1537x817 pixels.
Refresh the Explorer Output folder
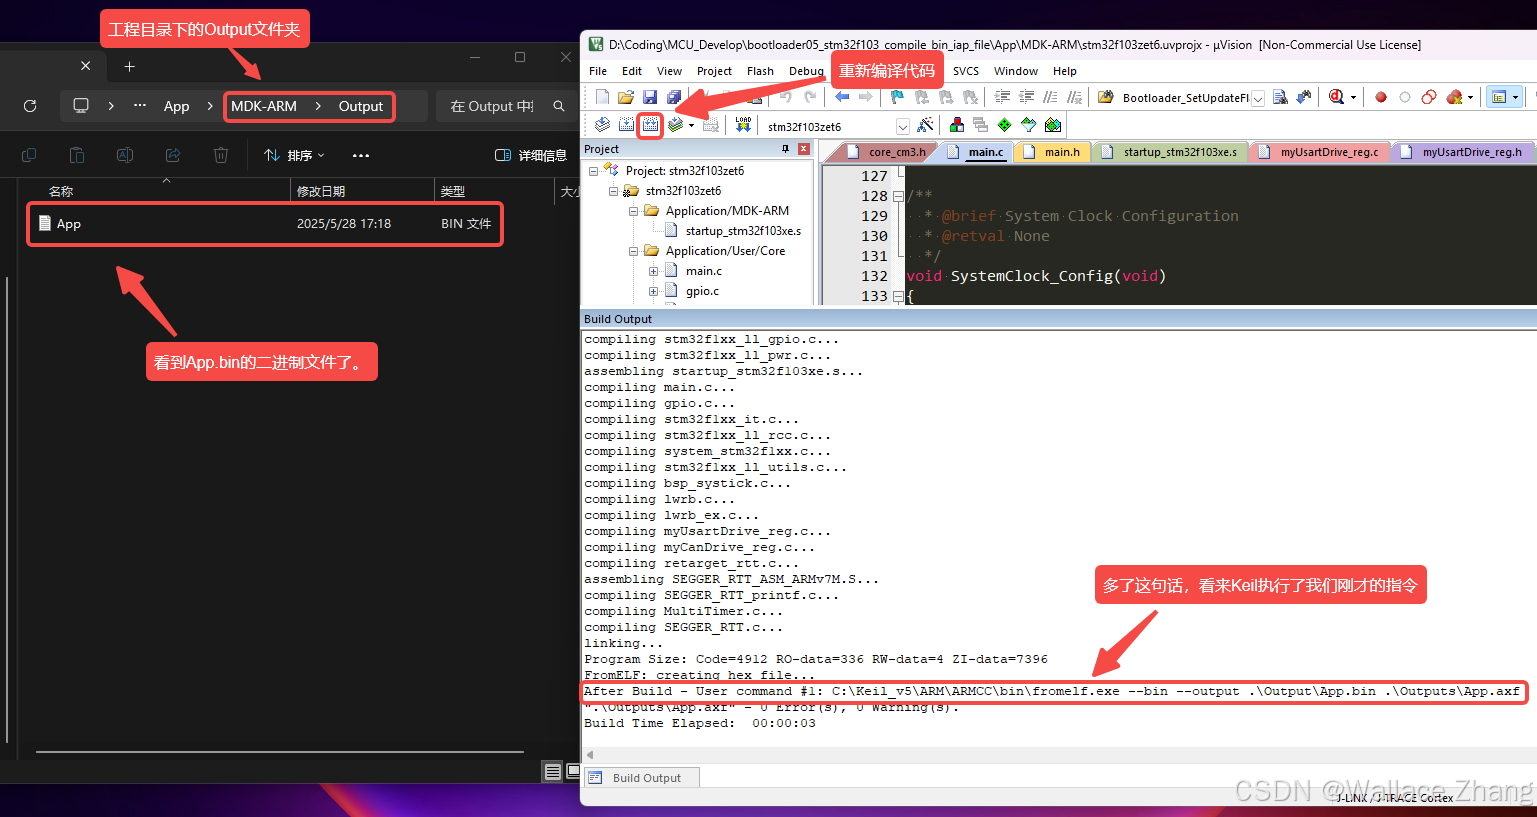coord(30,106)
